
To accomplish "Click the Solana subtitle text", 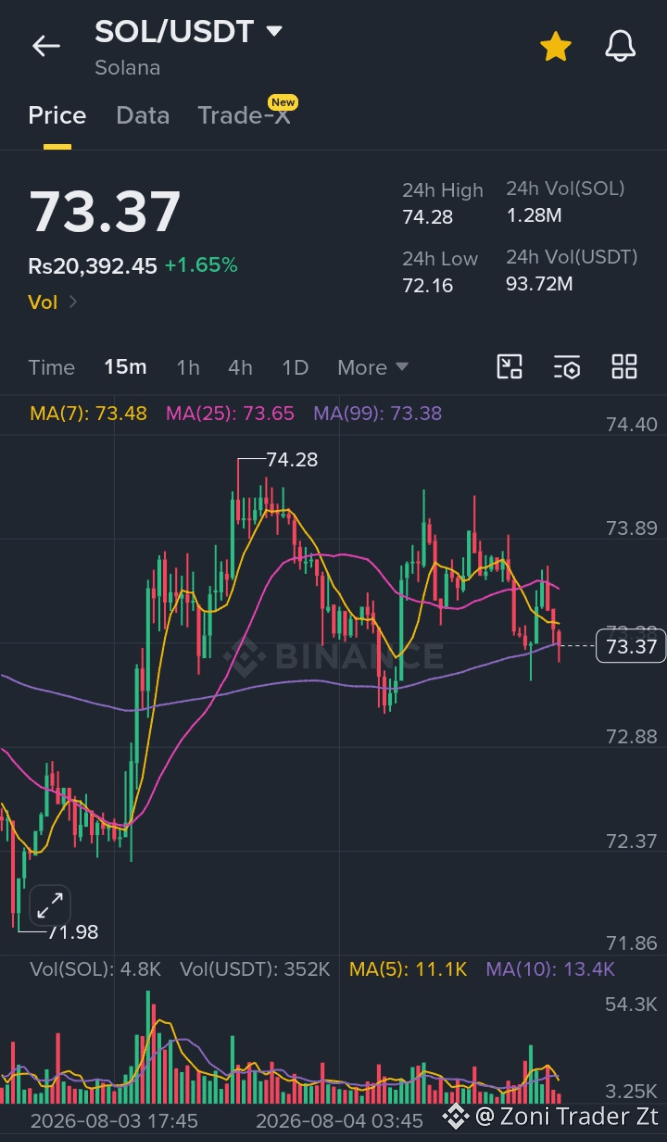I will tap(127, 68).
